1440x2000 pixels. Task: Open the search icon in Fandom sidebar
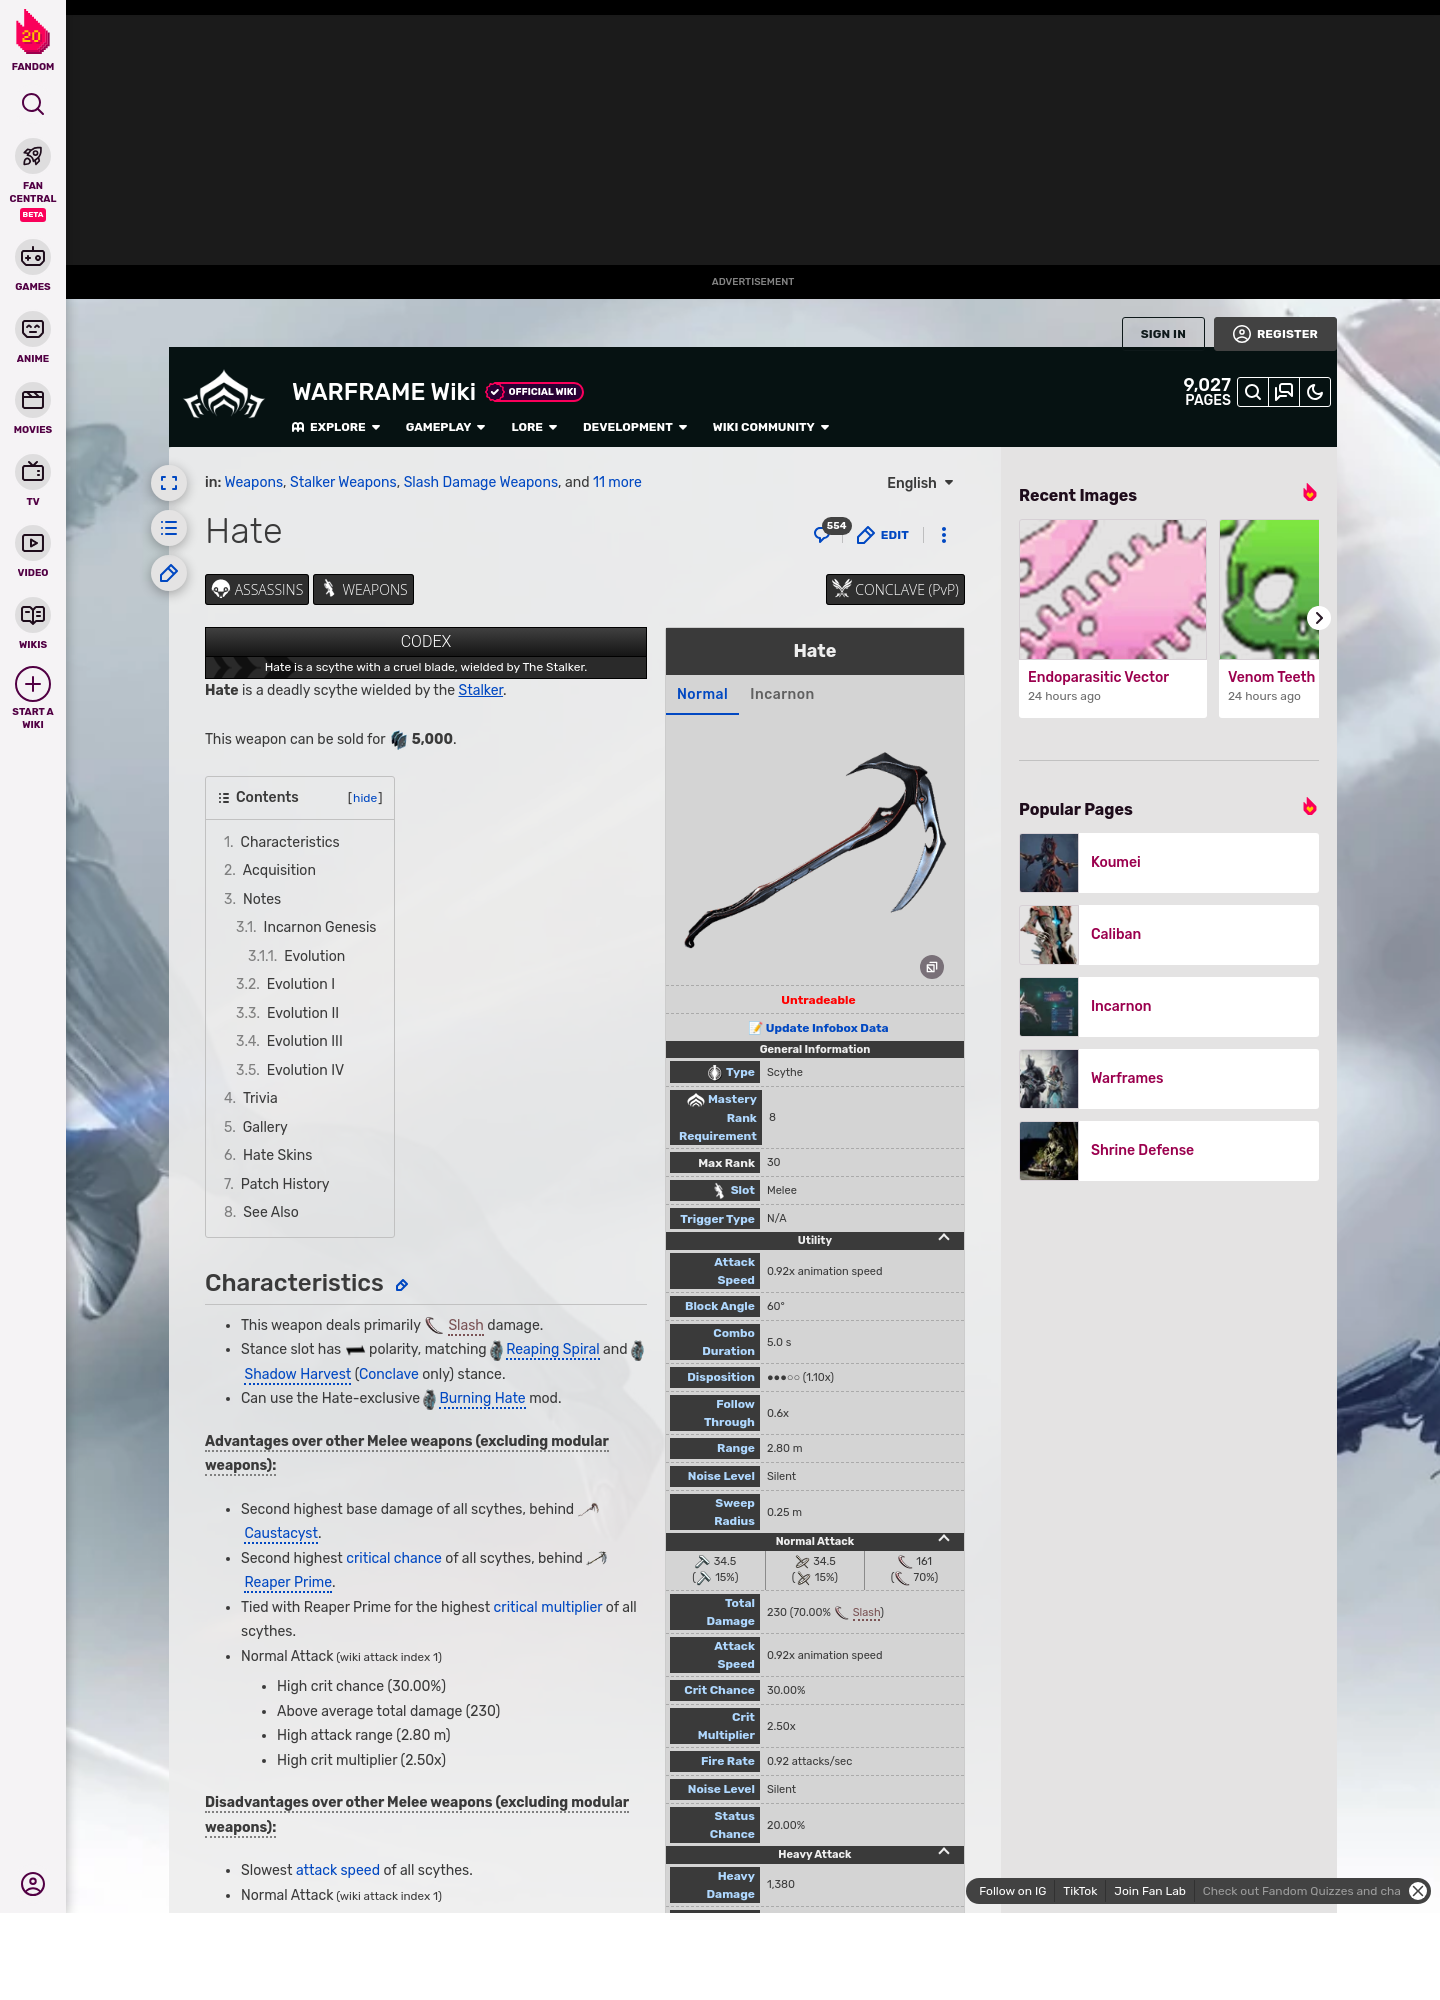point(33,104)
